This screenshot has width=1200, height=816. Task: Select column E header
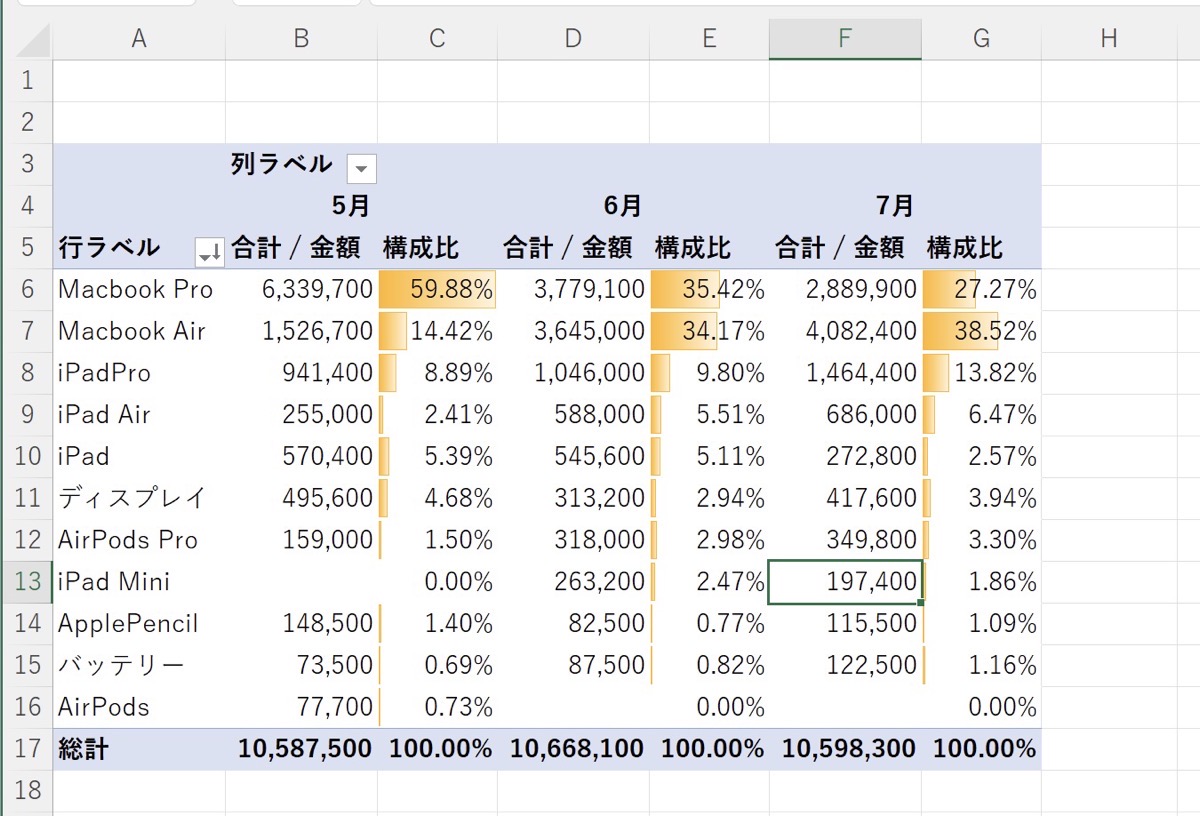click(709, 39)
